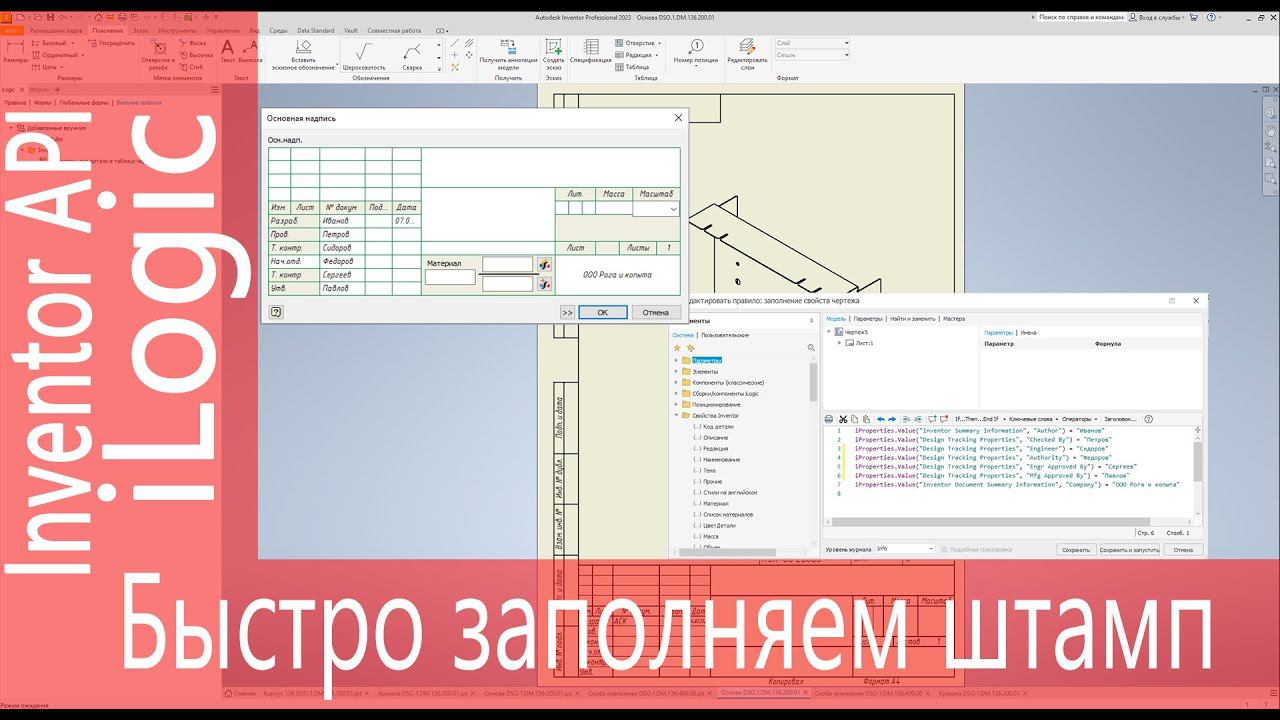Click the code editor horizontal scrollbar

(x=1008, y=523)
